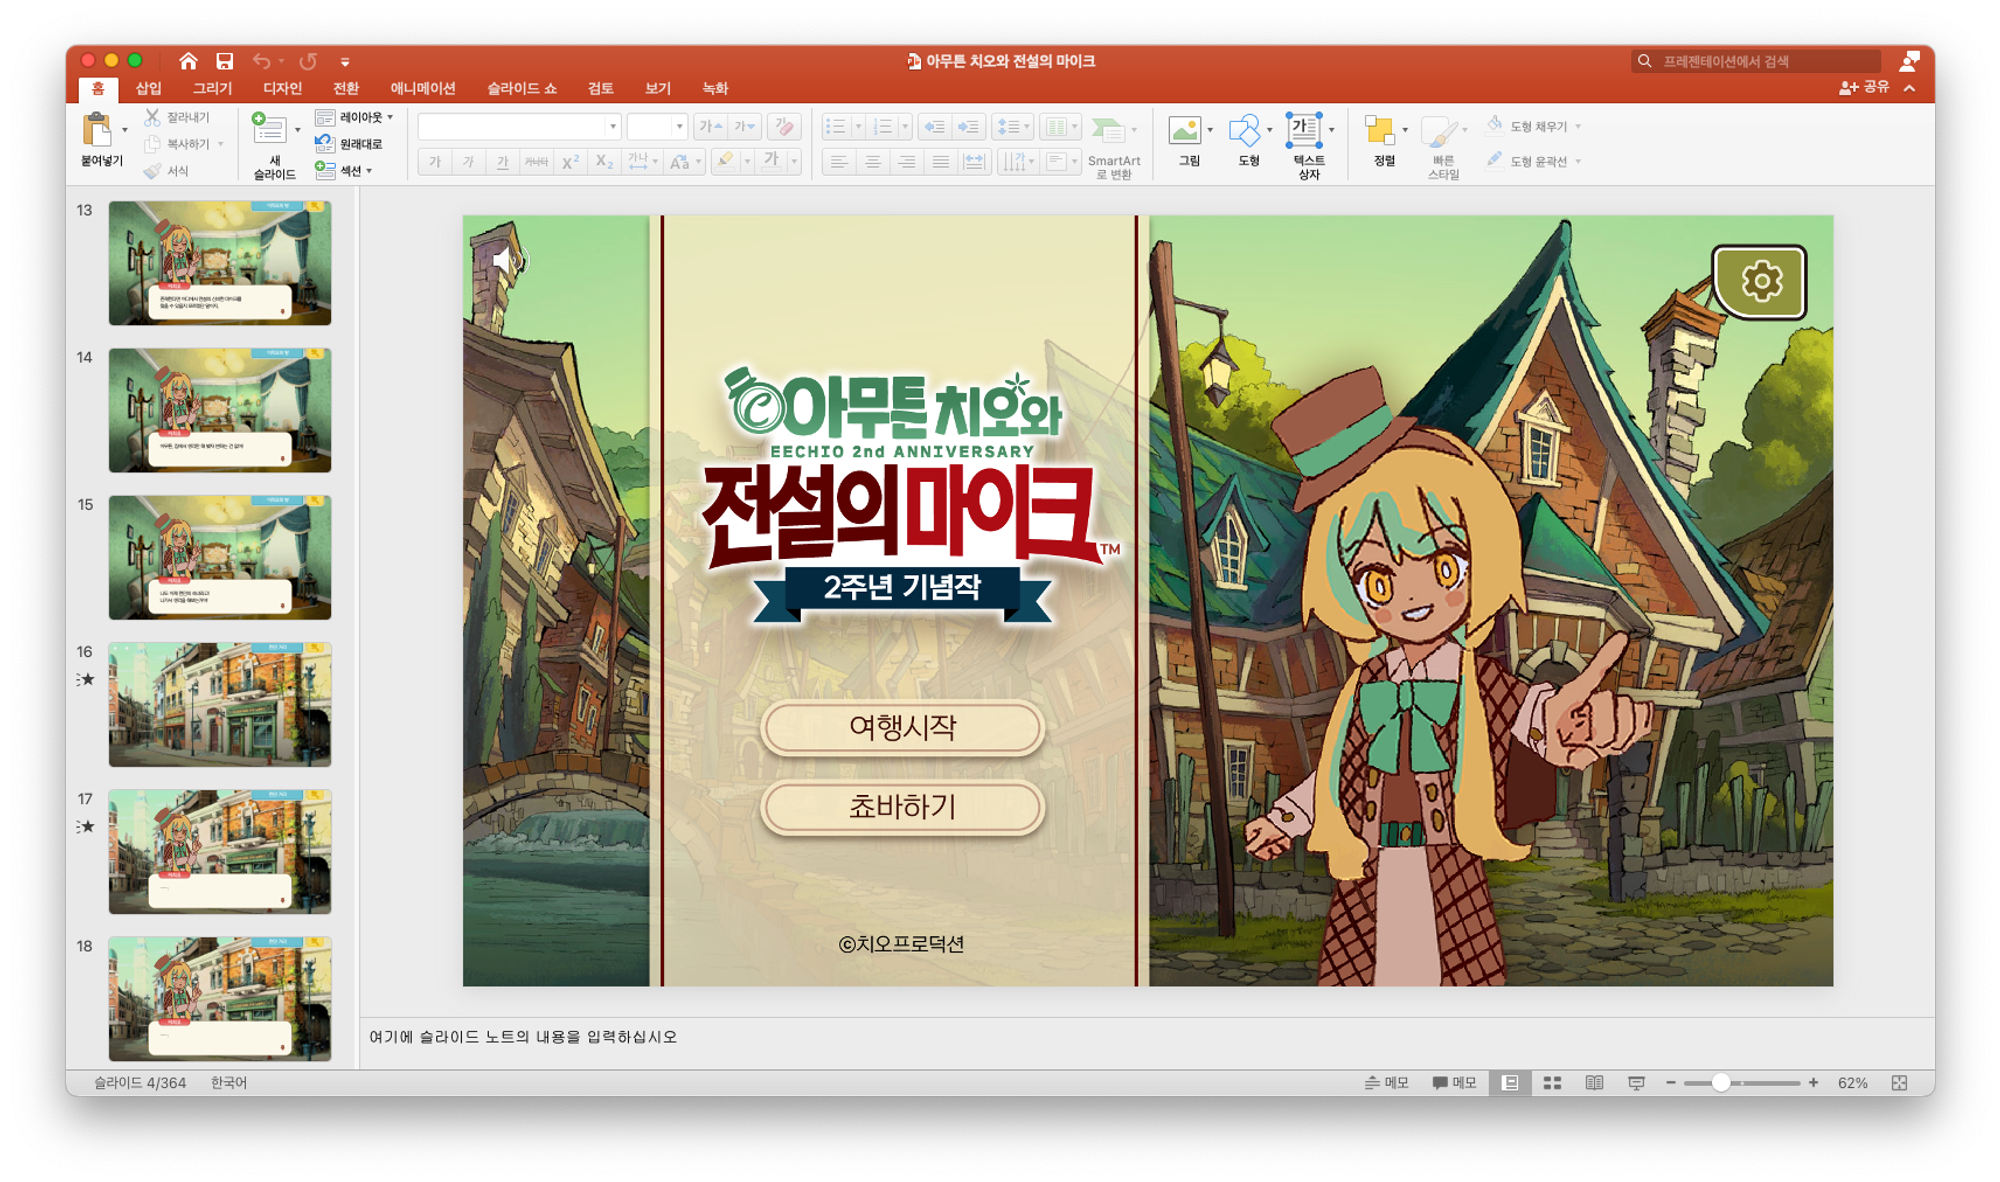Select slide 16 thumbnail
The height and width of the screenshot is (1182, 2000).
220,704
